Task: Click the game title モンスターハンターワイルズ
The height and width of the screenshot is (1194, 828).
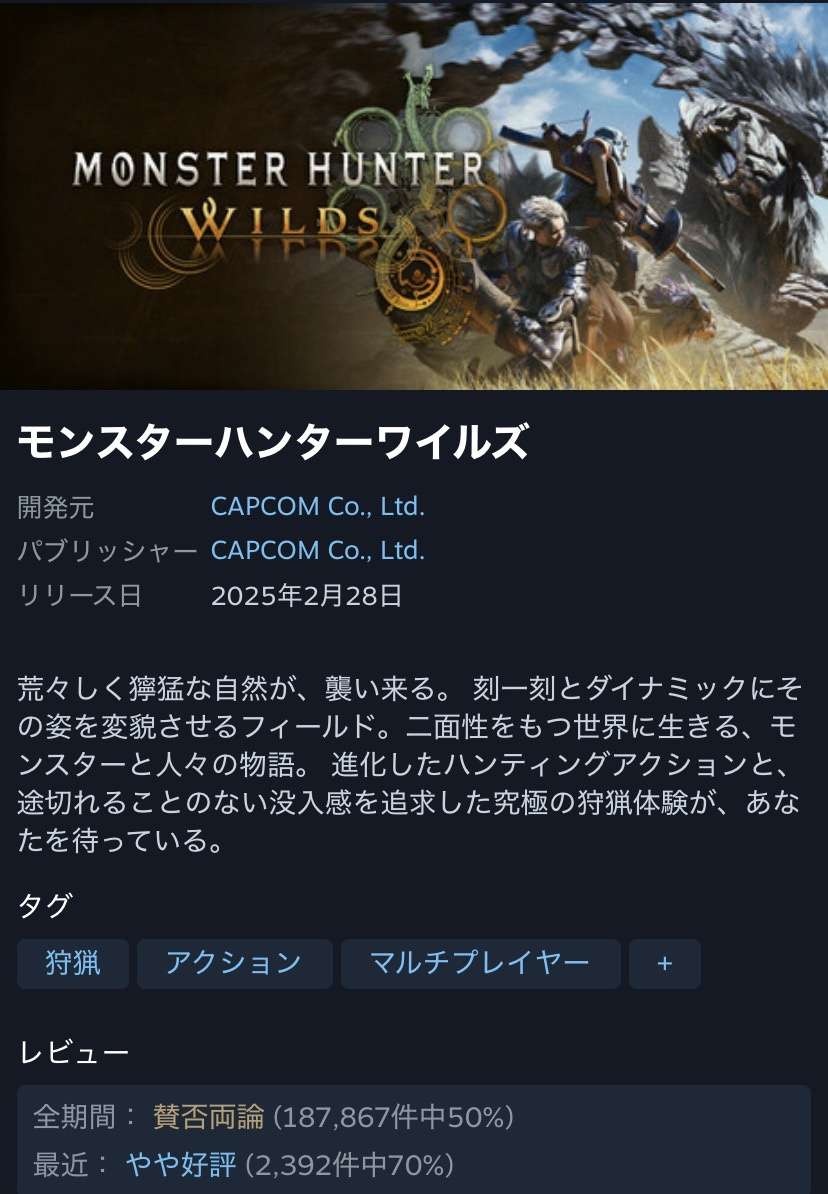Action: click(273, 442)
